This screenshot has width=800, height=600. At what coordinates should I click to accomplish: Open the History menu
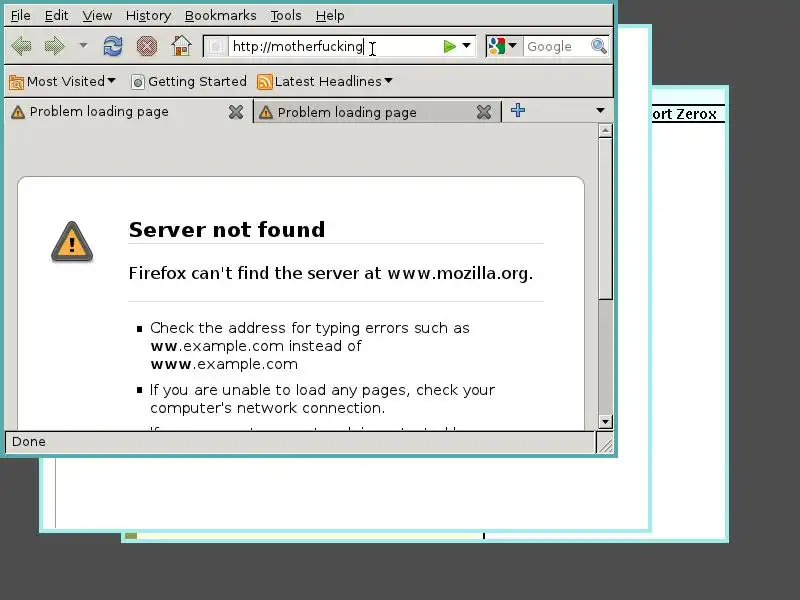click(x=148, y=16)
